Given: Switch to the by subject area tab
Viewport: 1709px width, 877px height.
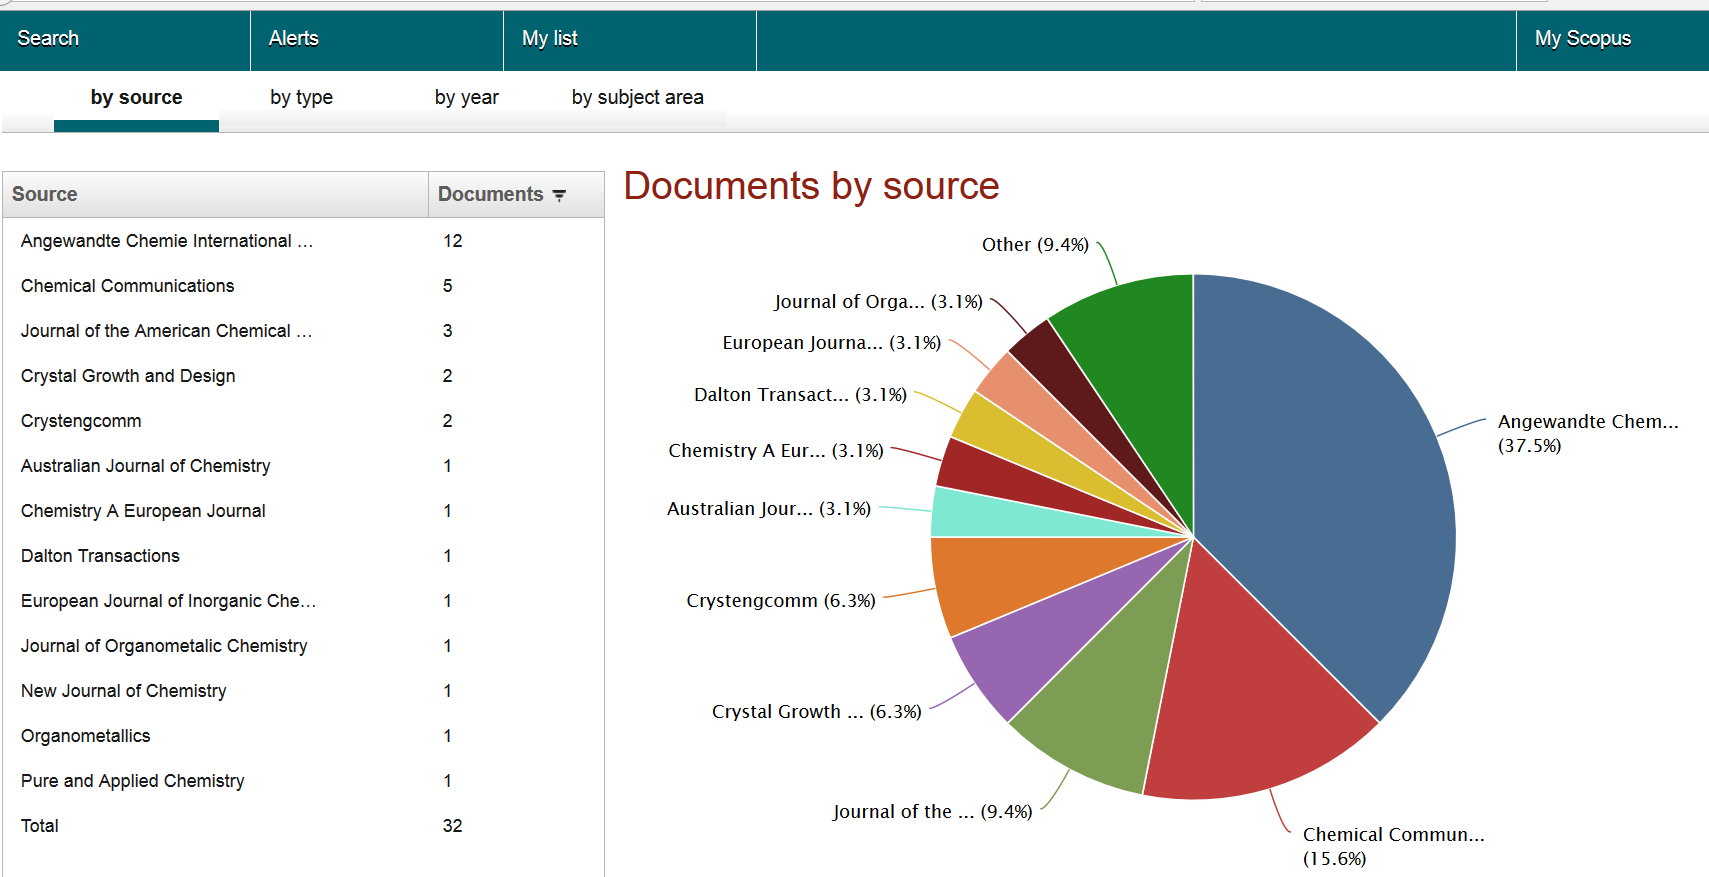Looking at the screenshot, I should tap(637, 98).
